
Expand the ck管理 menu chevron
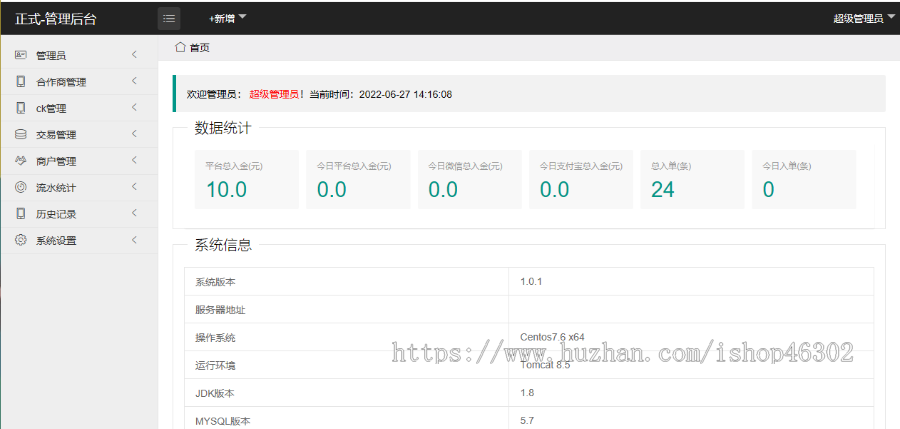click(x=134, y=107)
